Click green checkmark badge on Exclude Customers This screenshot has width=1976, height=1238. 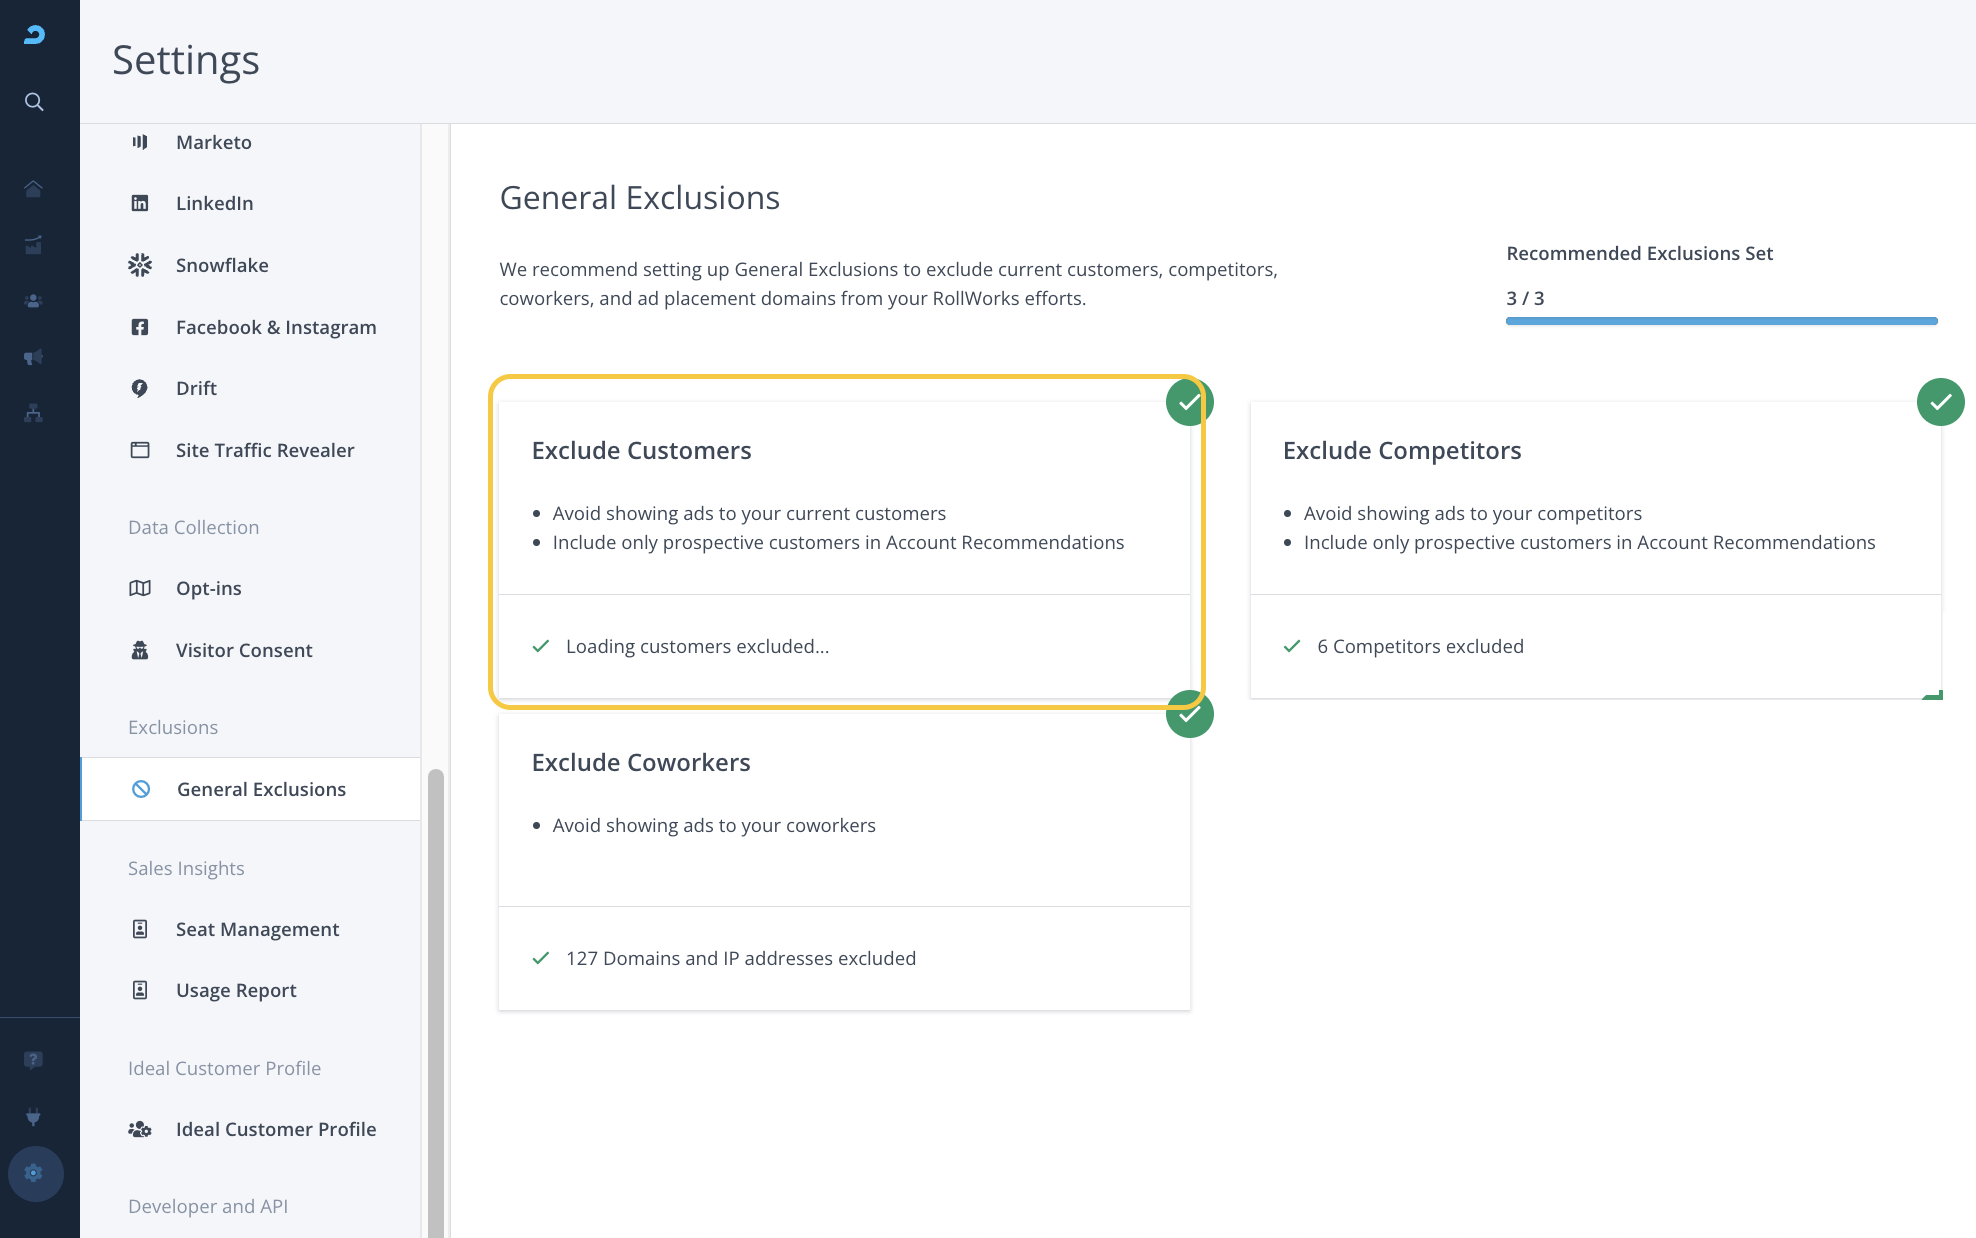tap(1189, 402)
